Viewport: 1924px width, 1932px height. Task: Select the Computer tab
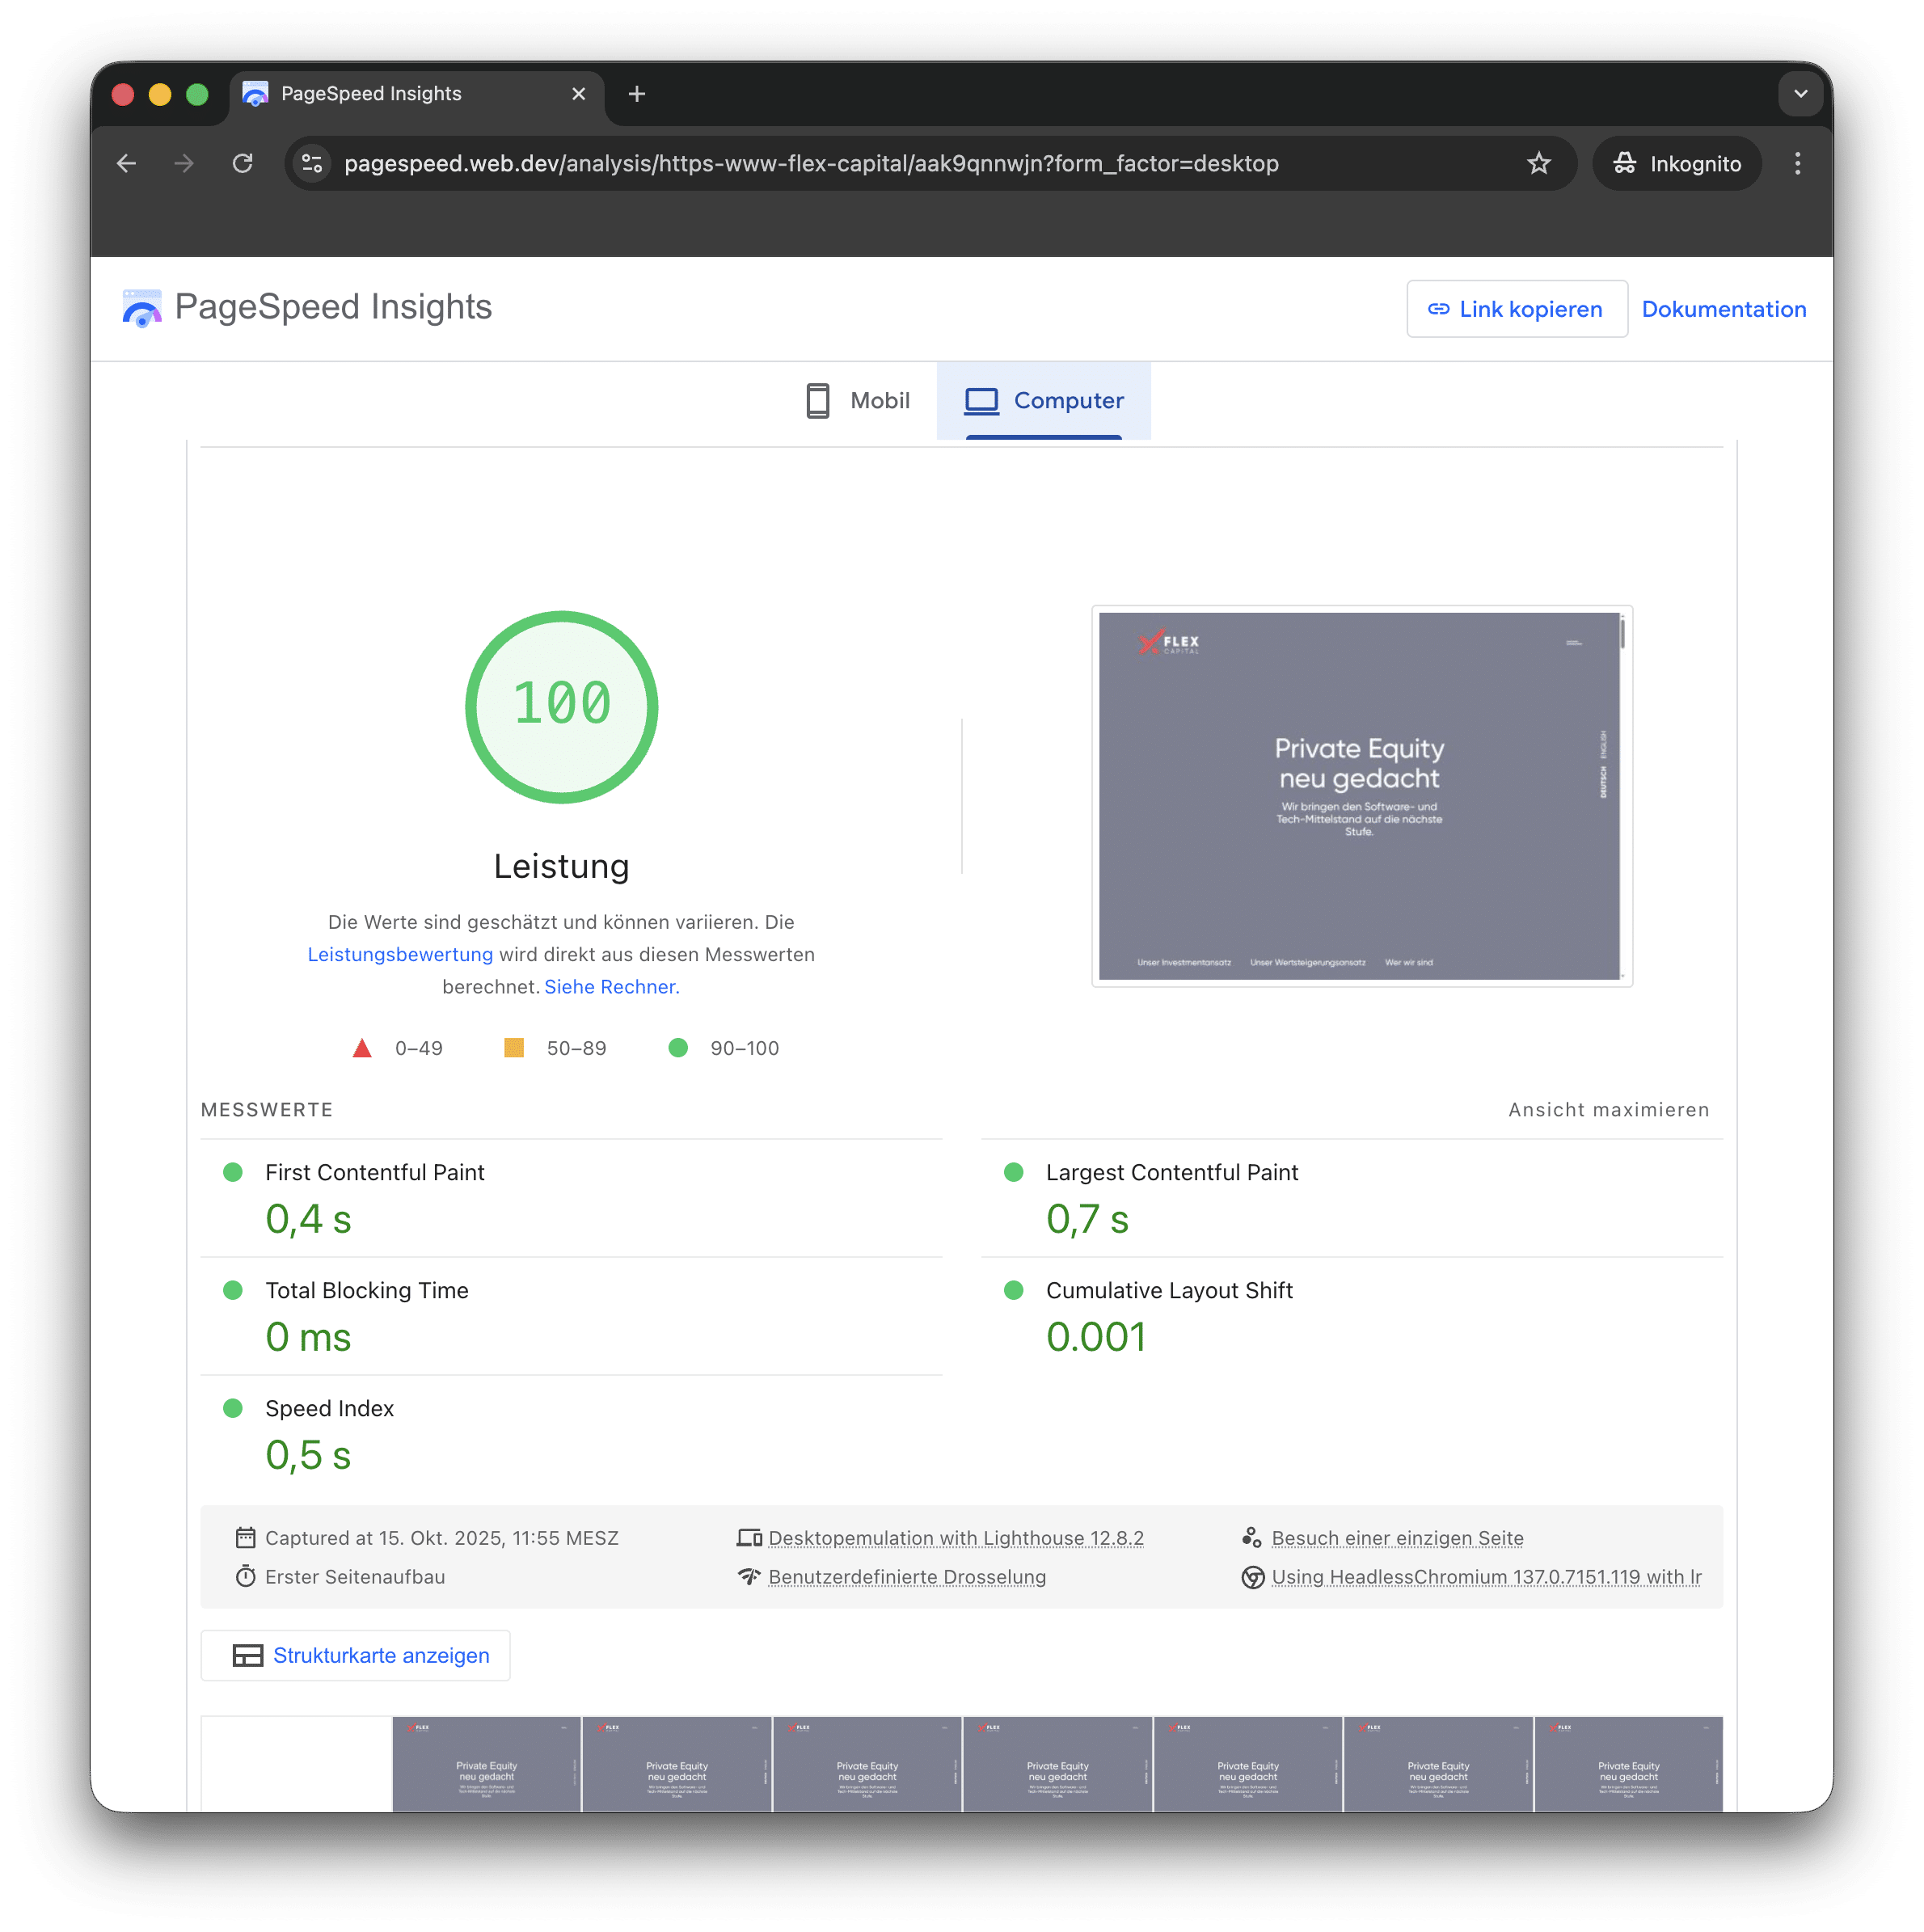coord(1043,401)
